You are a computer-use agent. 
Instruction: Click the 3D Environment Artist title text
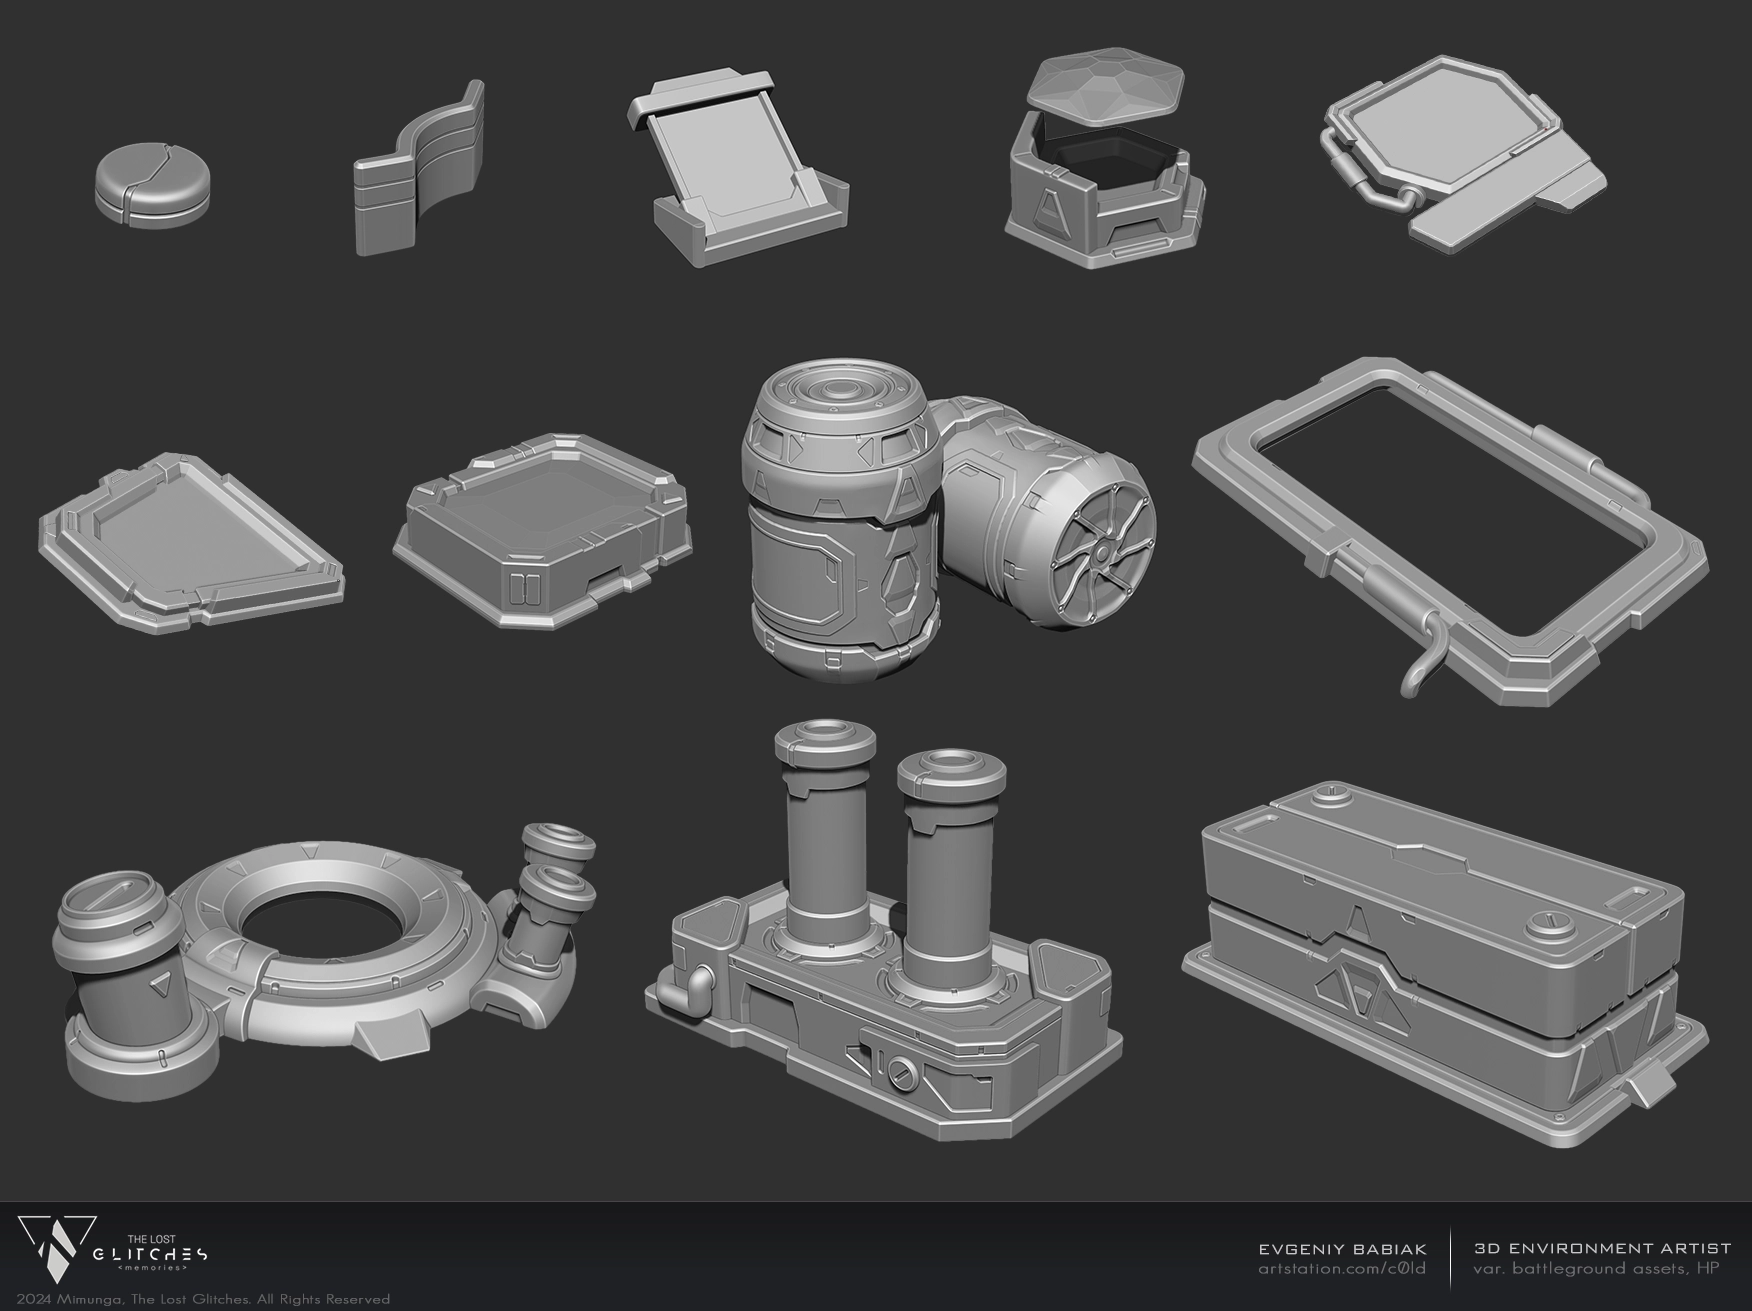pos(1602,1248)
